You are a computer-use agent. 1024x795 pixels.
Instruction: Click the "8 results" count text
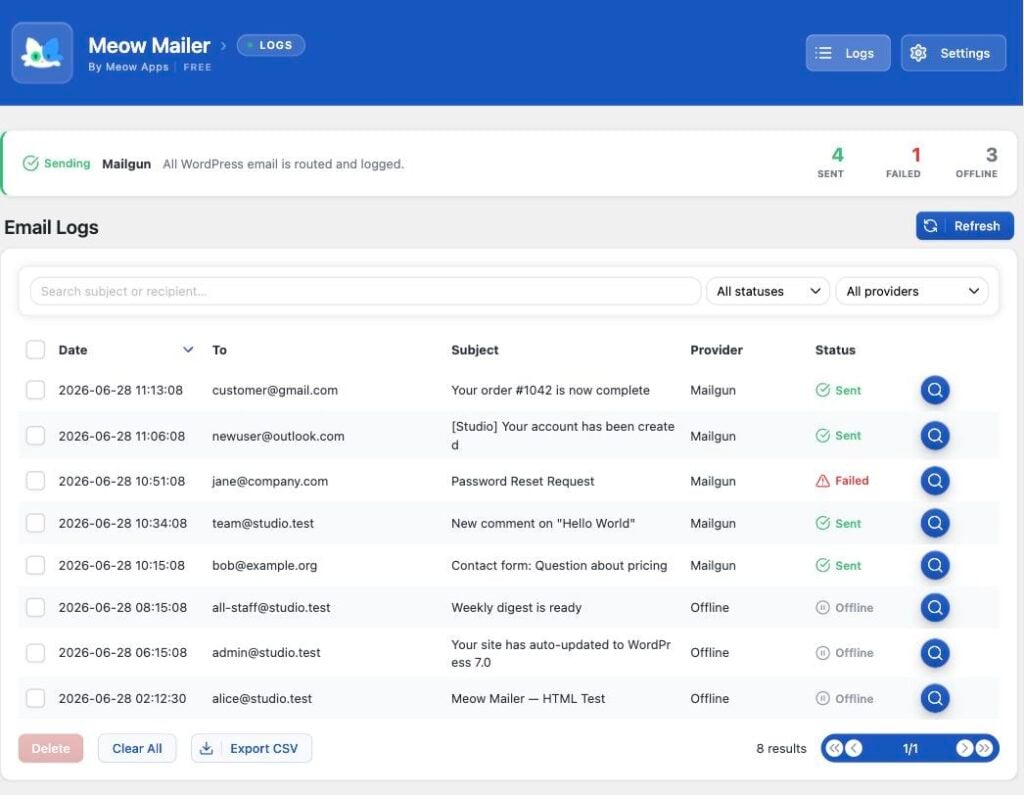pyautogui.click(x=781, y=748)
